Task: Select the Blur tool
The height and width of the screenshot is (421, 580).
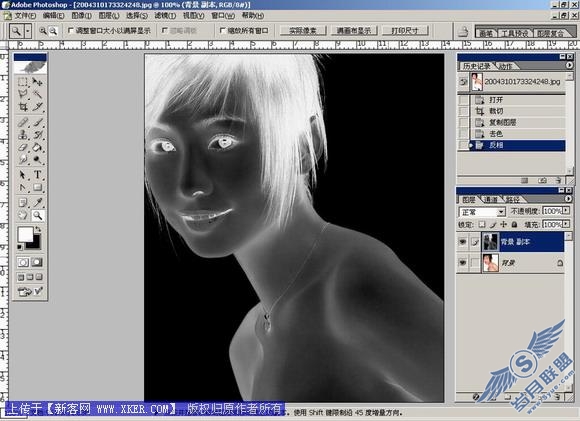Action: click(23, 159)
